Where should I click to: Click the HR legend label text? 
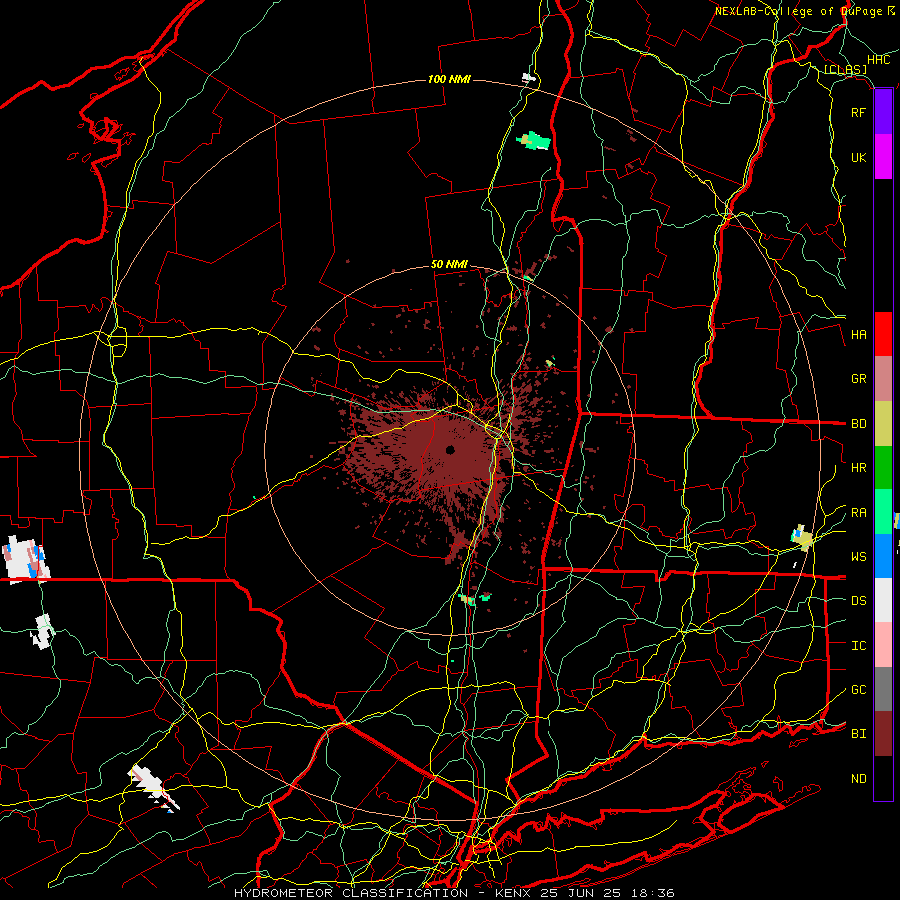858,468
